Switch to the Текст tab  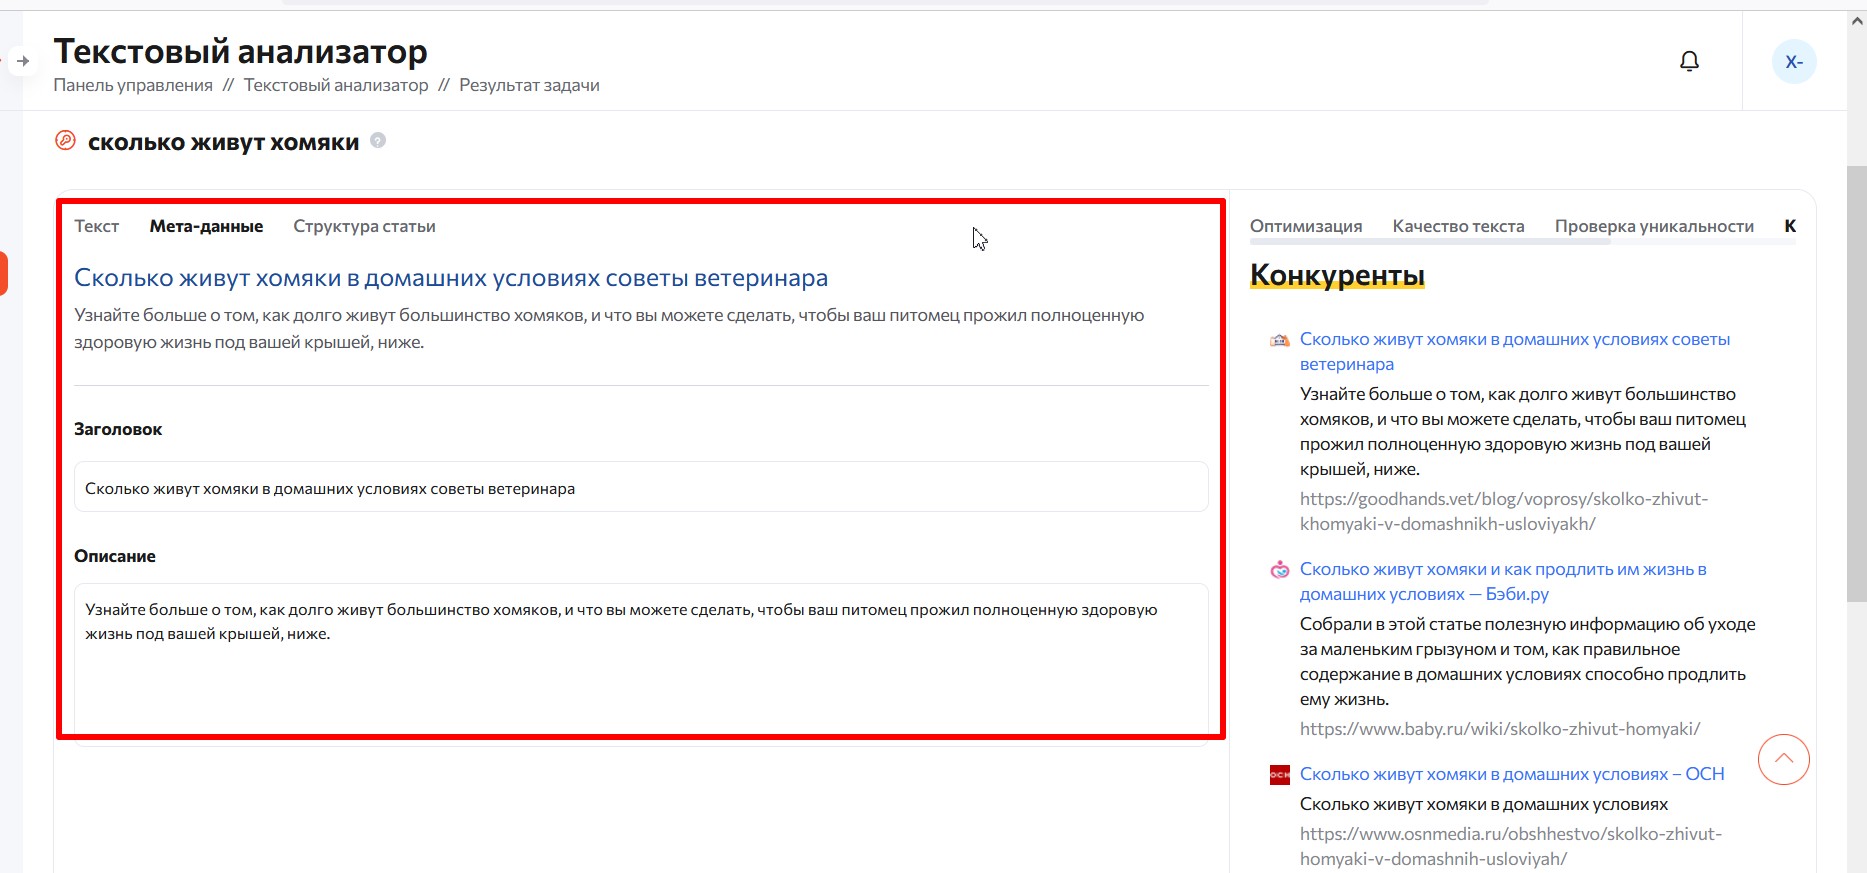pos(96,226)
